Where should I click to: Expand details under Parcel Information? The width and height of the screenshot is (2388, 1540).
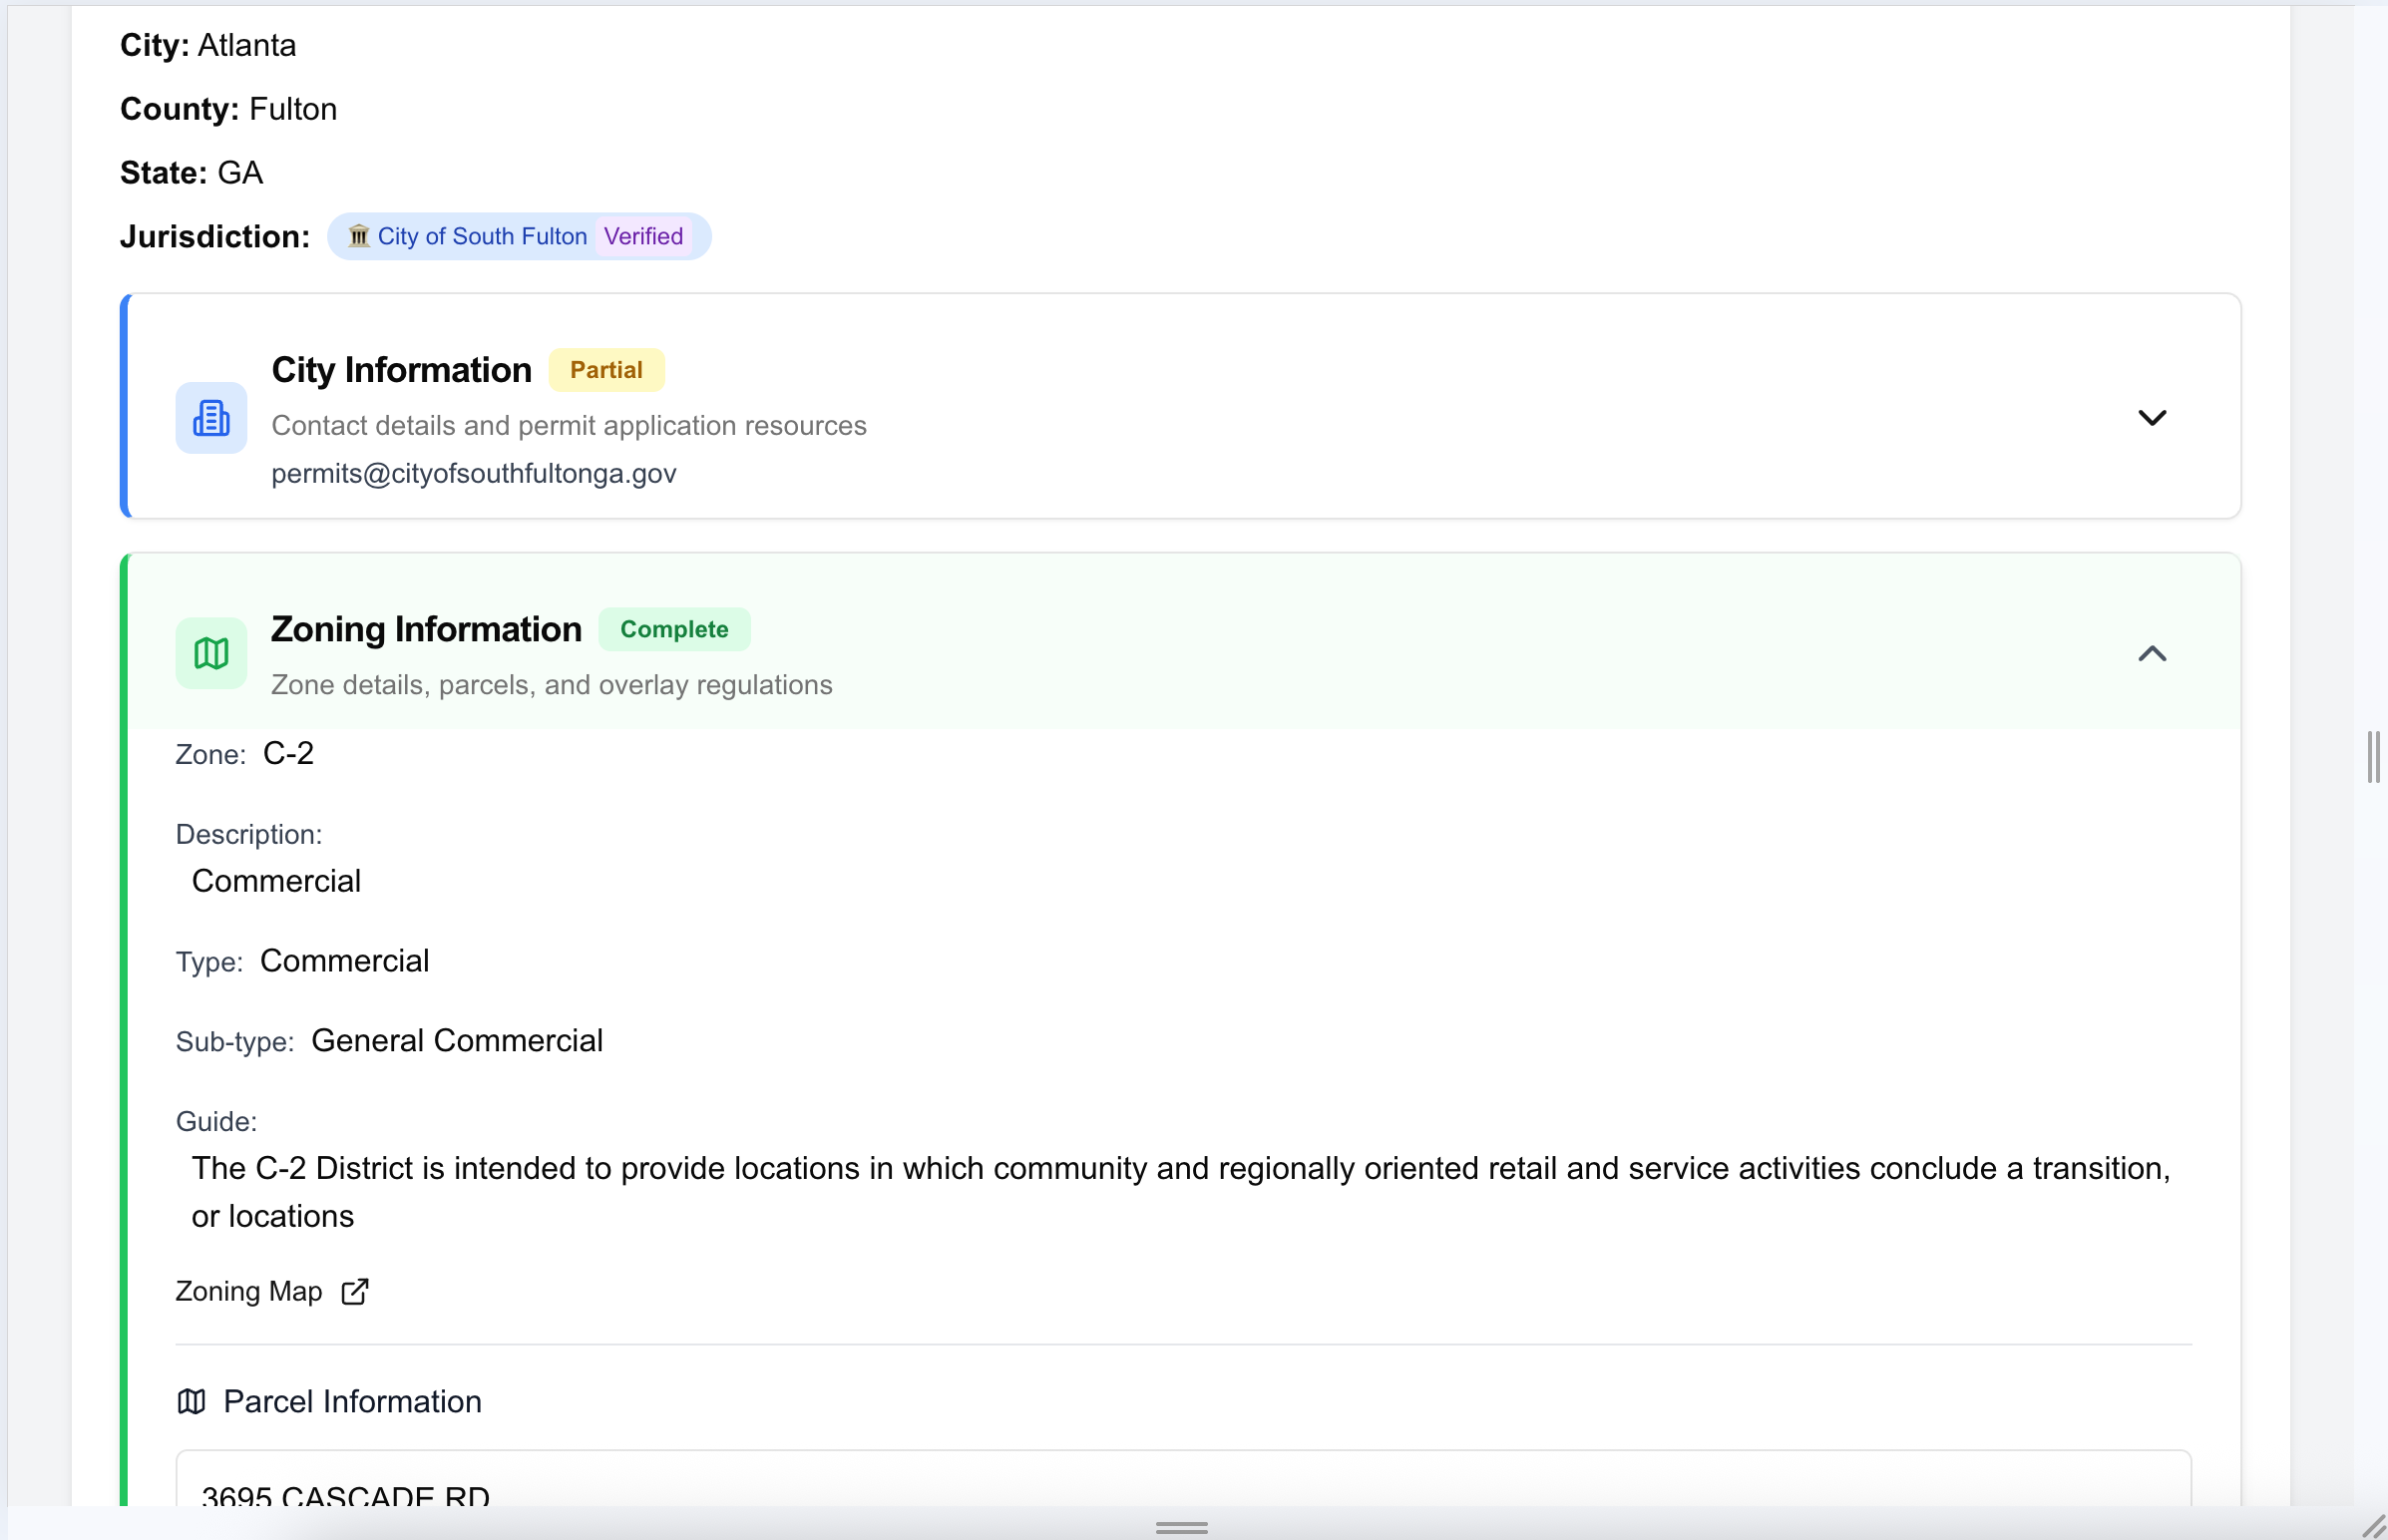click(352, 1401)
